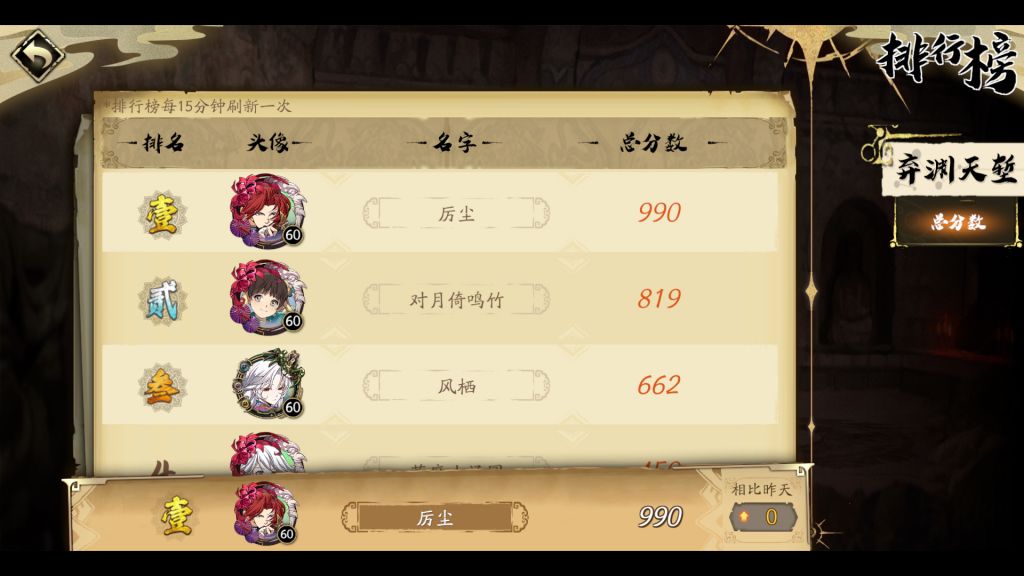Click the blue 贰 rank badge

click(x=162, y=300)
